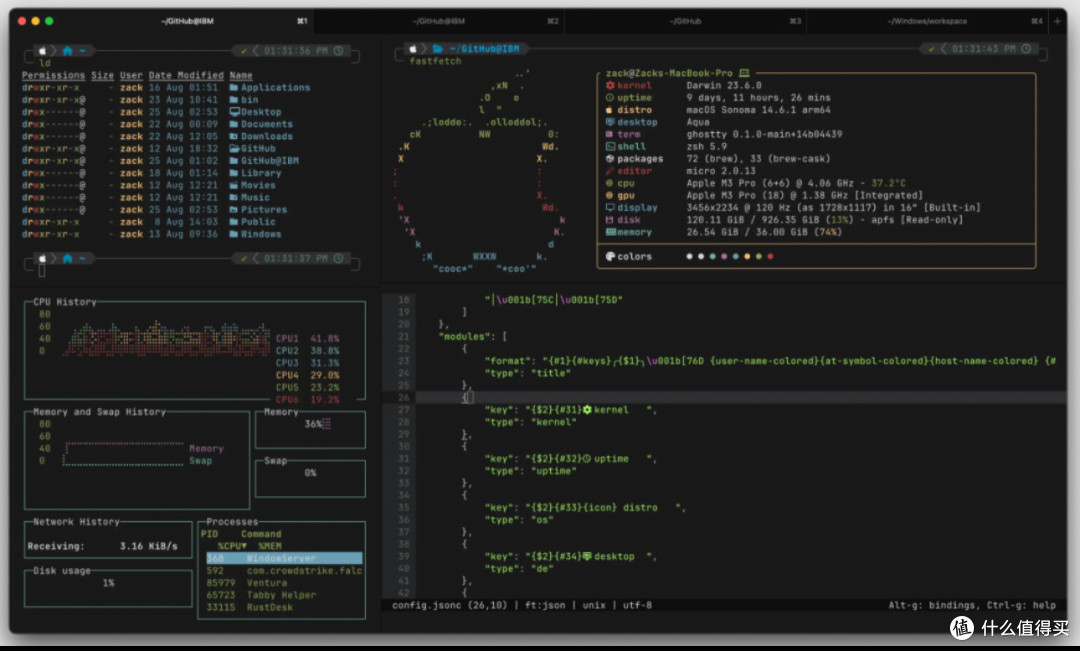Viewport: 1080px width, 651px height.
Task: Click the Memory 36% gauge box
Action: coord(310,430)
